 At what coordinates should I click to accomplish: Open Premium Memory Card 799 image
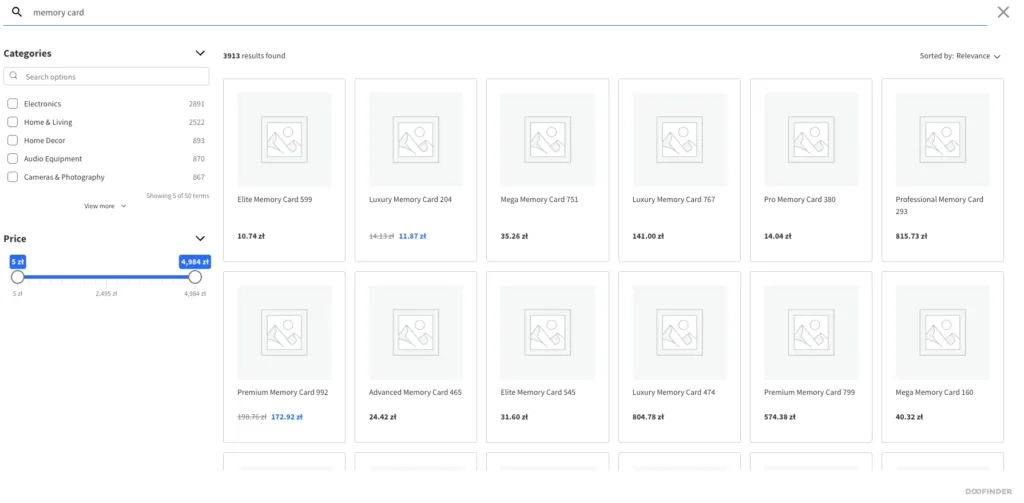coord(811,333)
